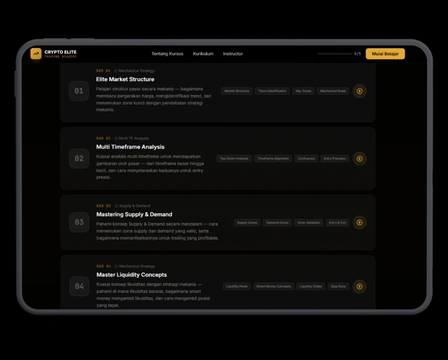Image resolution: width=448 pixels, height=360 pixels.
Task: Click the BAB 03 chapter label
Action: 103,206
